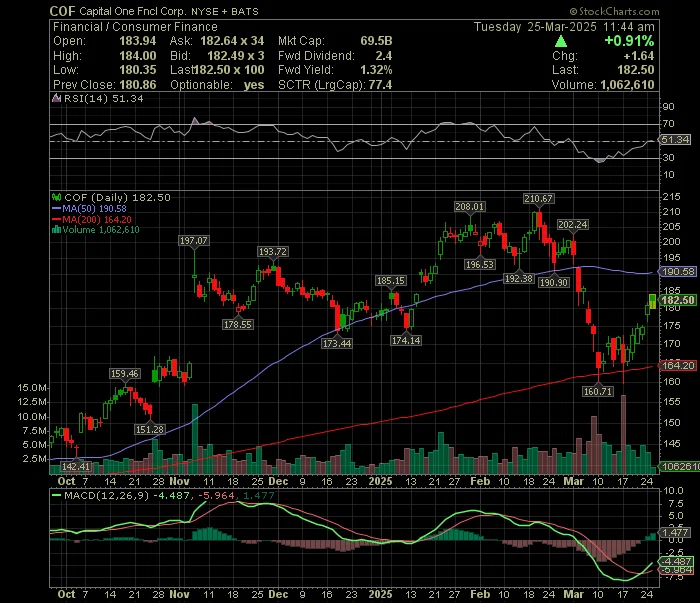Image resolution: width=700 pixels, height=603 pixels.
Task: Click the 196.53 low label
Action: [x=479, y=265]
